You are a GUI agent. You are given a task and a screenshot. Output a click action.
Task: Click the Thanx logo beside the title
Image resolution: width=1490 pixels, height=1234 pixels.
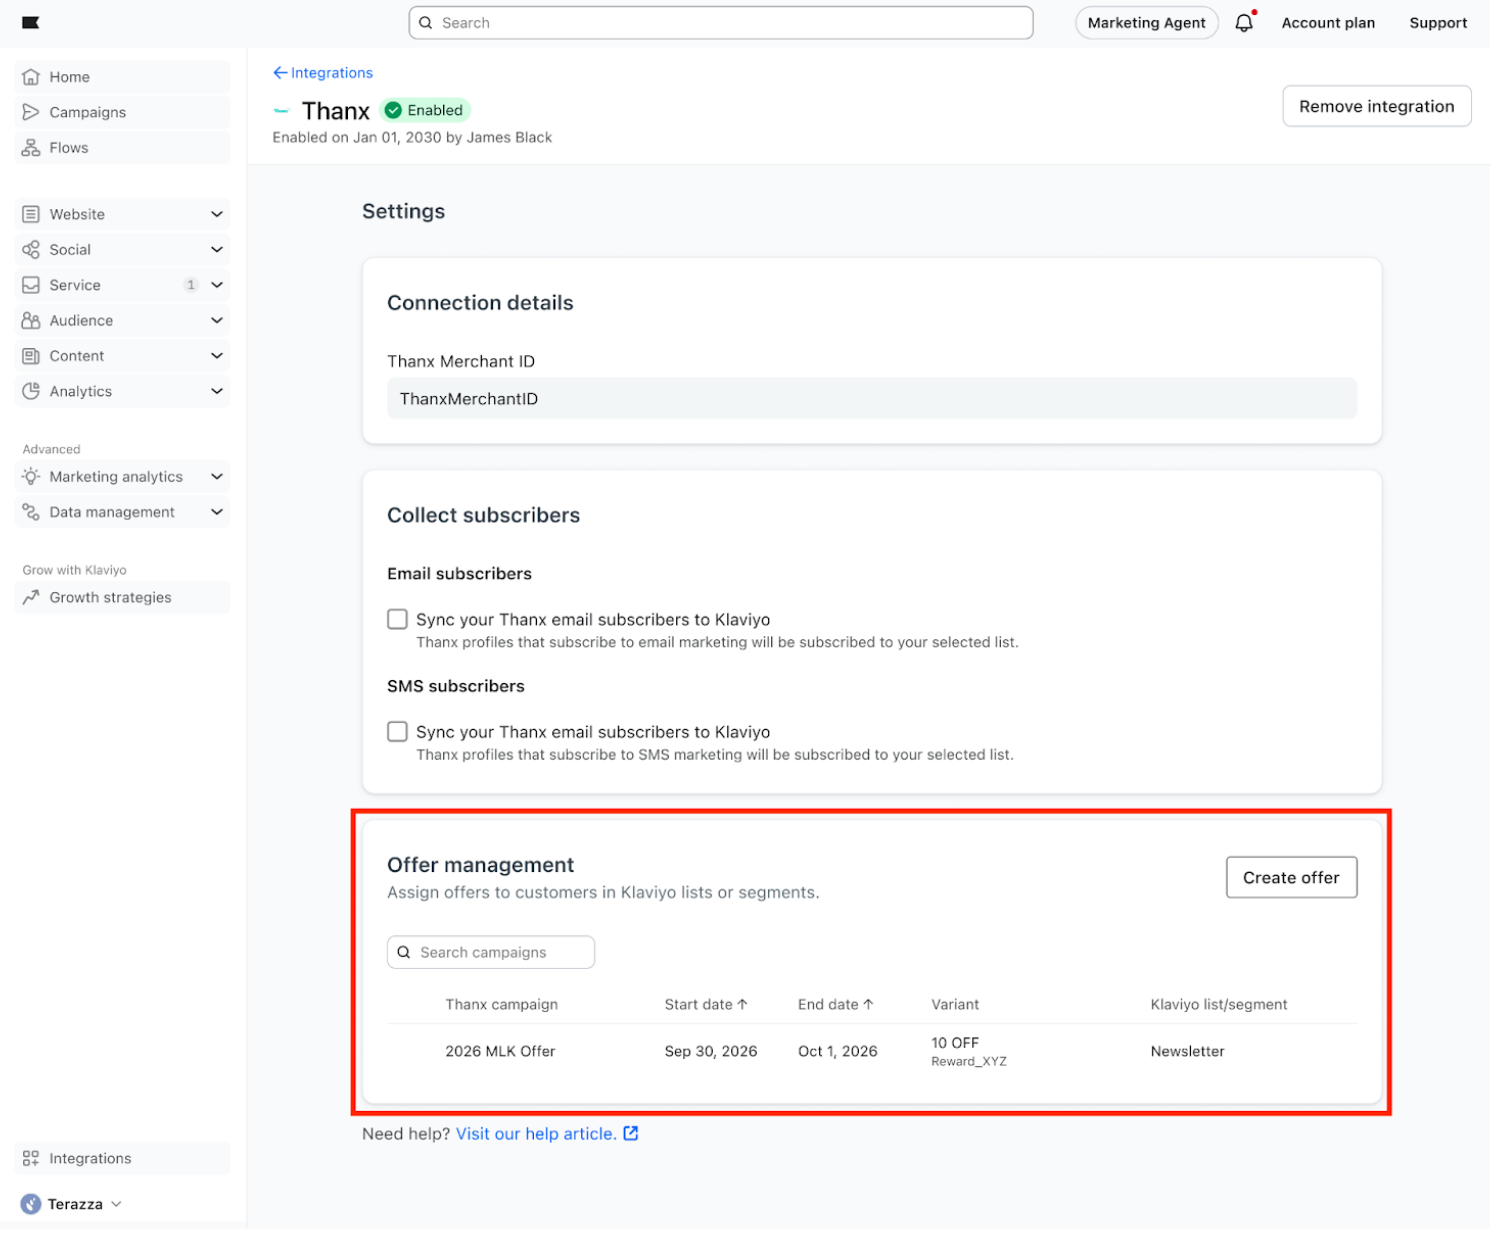[281, 111]
